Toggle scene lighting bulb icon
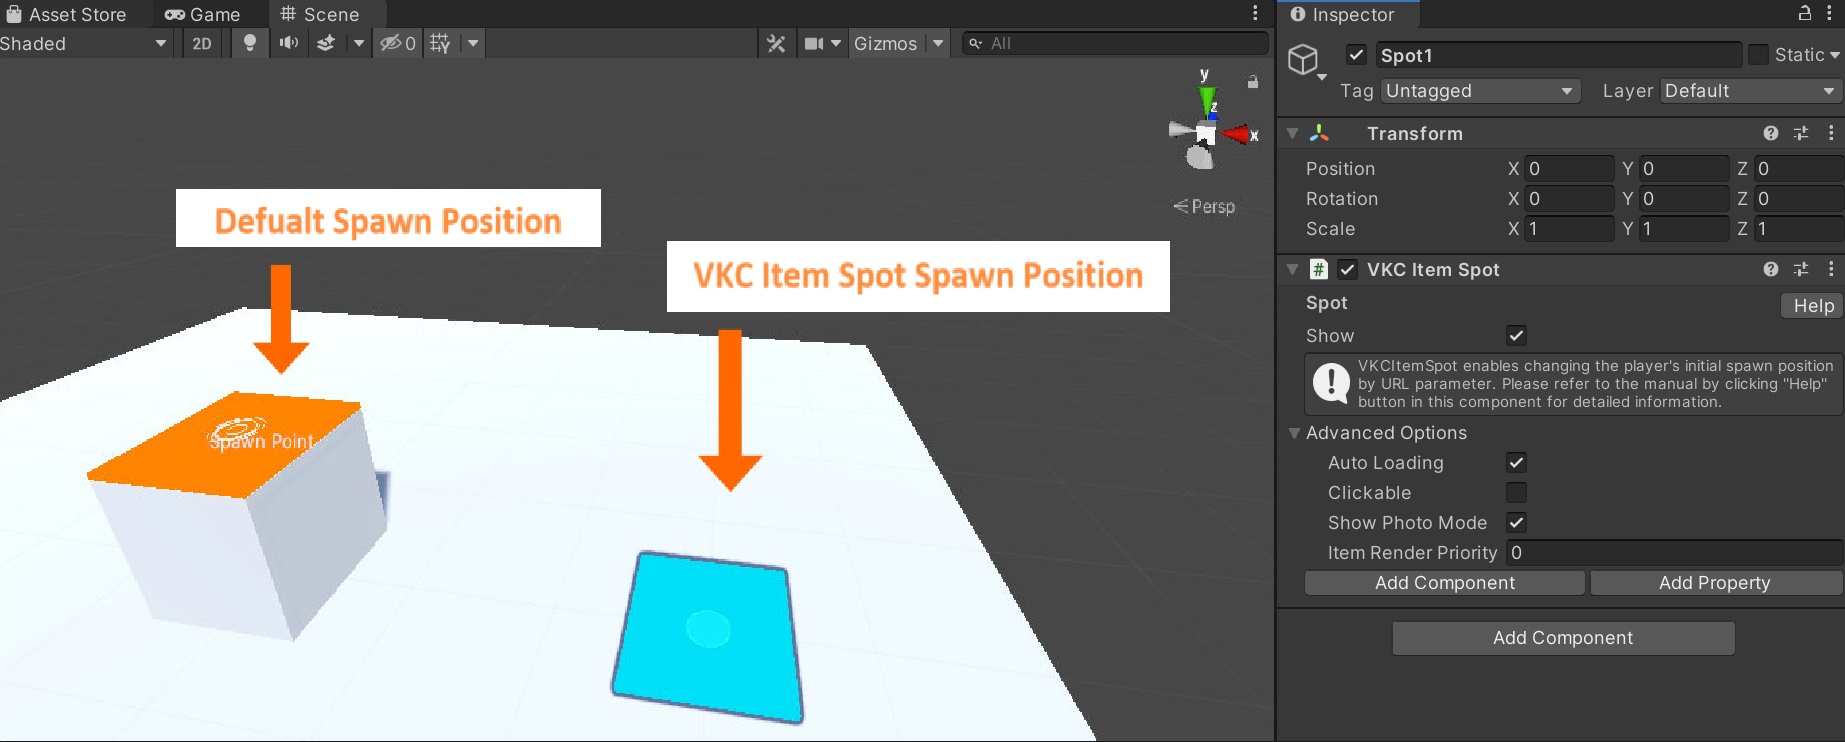The width and height of the screenshot is (1845, 742). click(250, 43)
